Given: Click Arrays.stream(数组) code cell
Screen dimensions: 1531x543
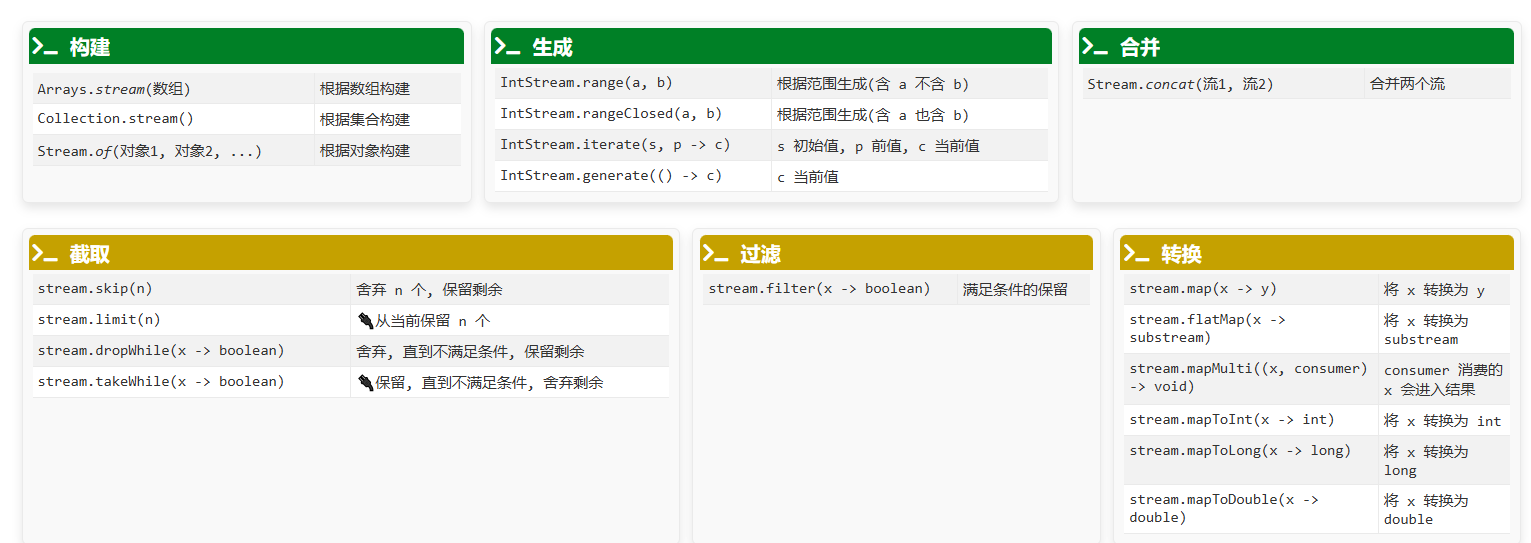Looking at the screenshot, I should pyautogui.click(x=173, y=88).
